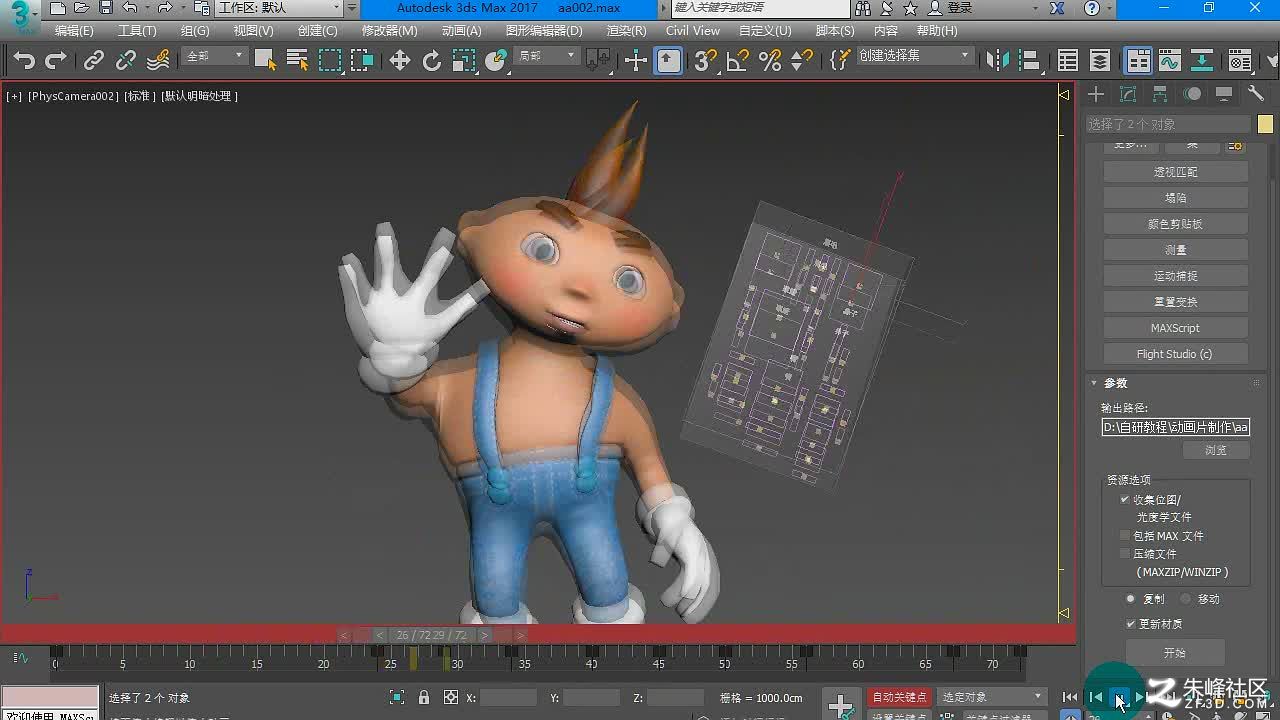Click the 颜色剪贴板 utility button

[1175, 224]
